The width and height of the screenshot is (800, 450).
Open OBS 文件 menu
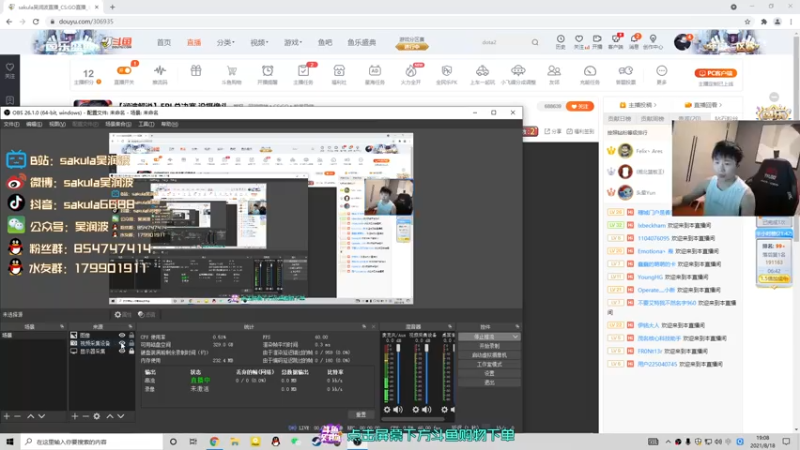11,124
